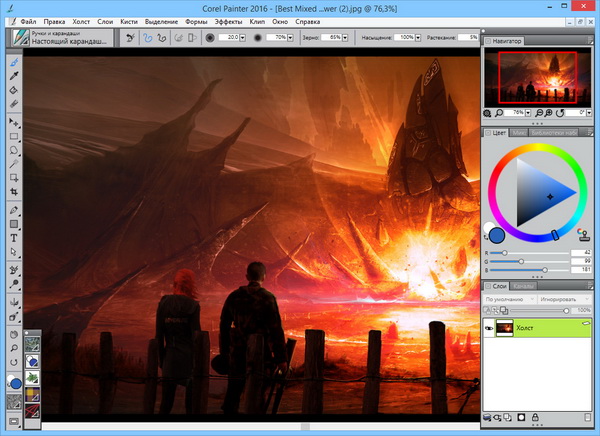
Task: Select the Grabber hand tool
Action: (x=14, y=333)
